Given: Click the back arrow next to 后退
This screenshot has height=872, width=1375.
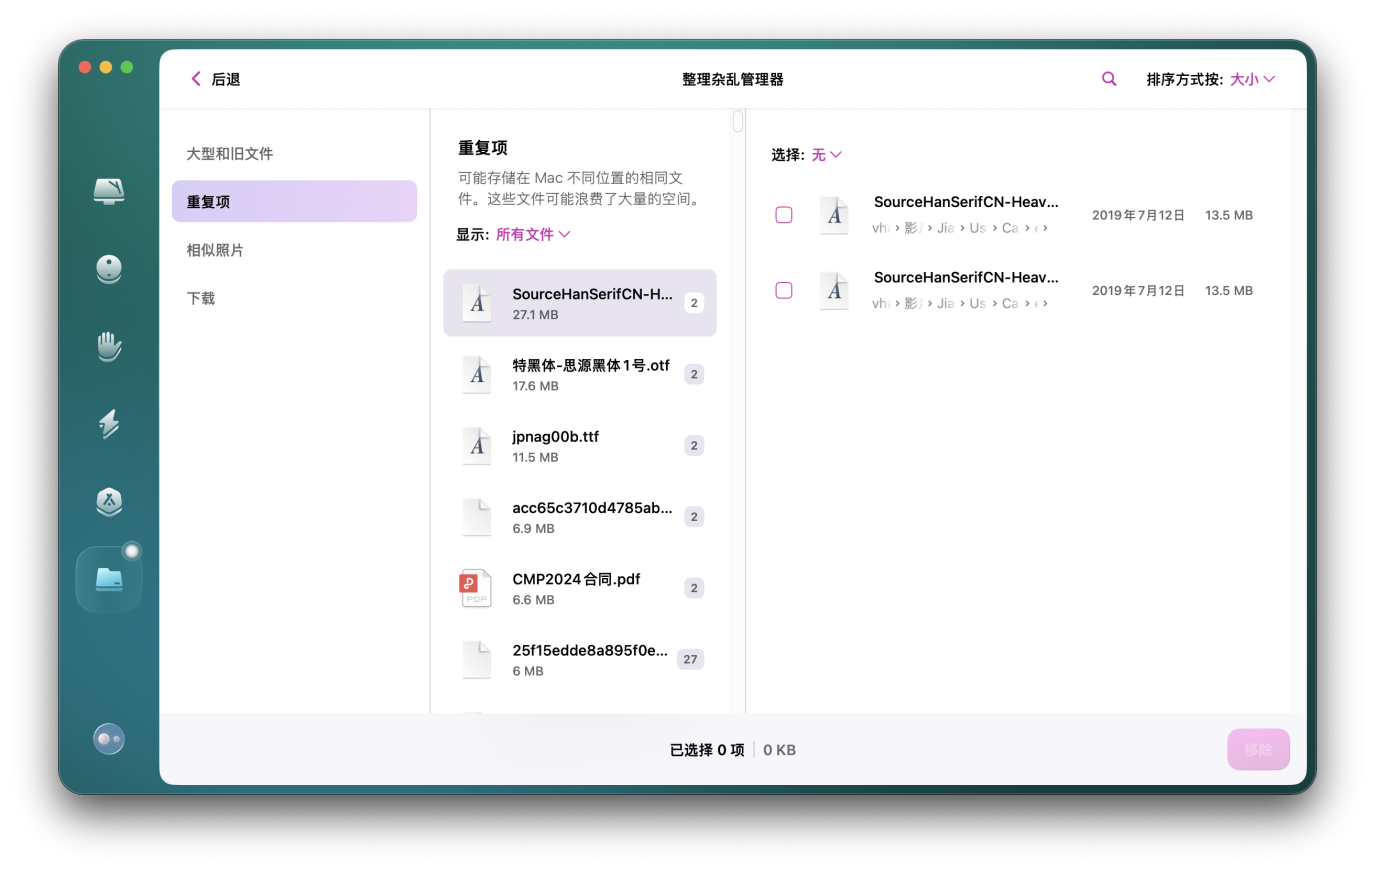Looking at the screenshot, I should 196,79.
